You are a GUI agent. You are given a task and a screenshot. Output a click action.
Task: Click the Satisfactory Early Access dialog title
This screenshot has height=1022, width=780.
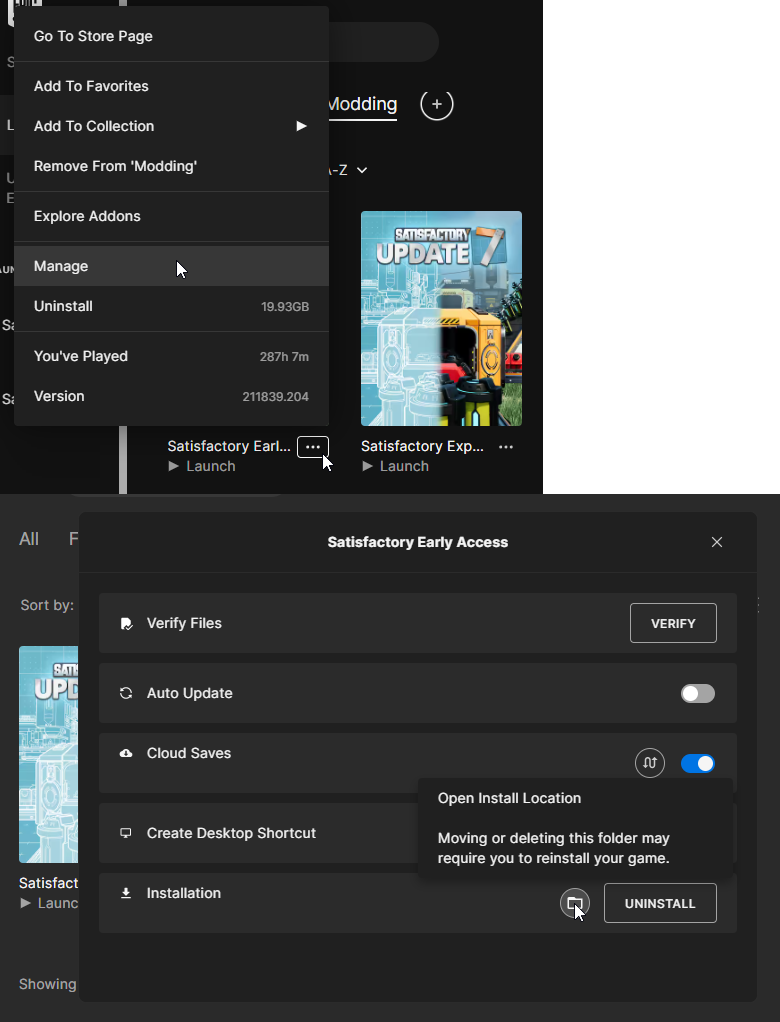[418, 542]
